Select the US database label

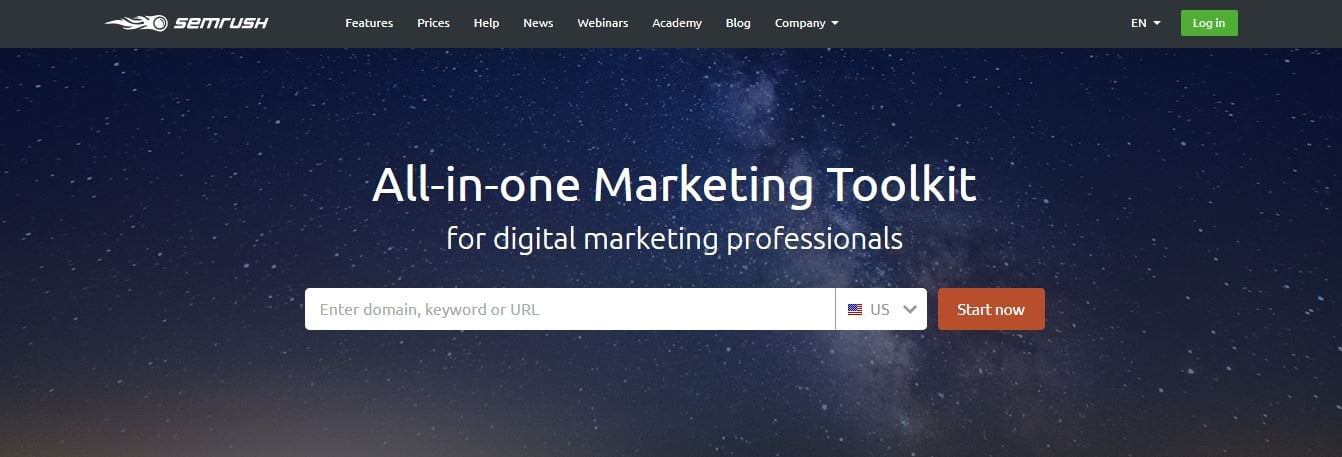[880, 310]
